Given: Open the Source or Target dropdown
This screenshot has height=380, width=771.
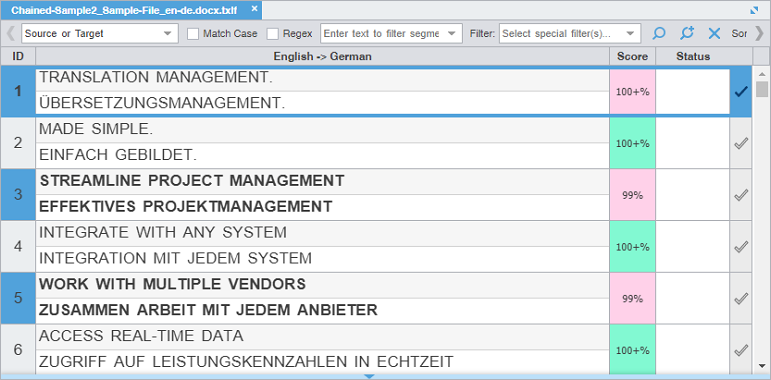Looking at the screenshot, I should pos(100,33).
